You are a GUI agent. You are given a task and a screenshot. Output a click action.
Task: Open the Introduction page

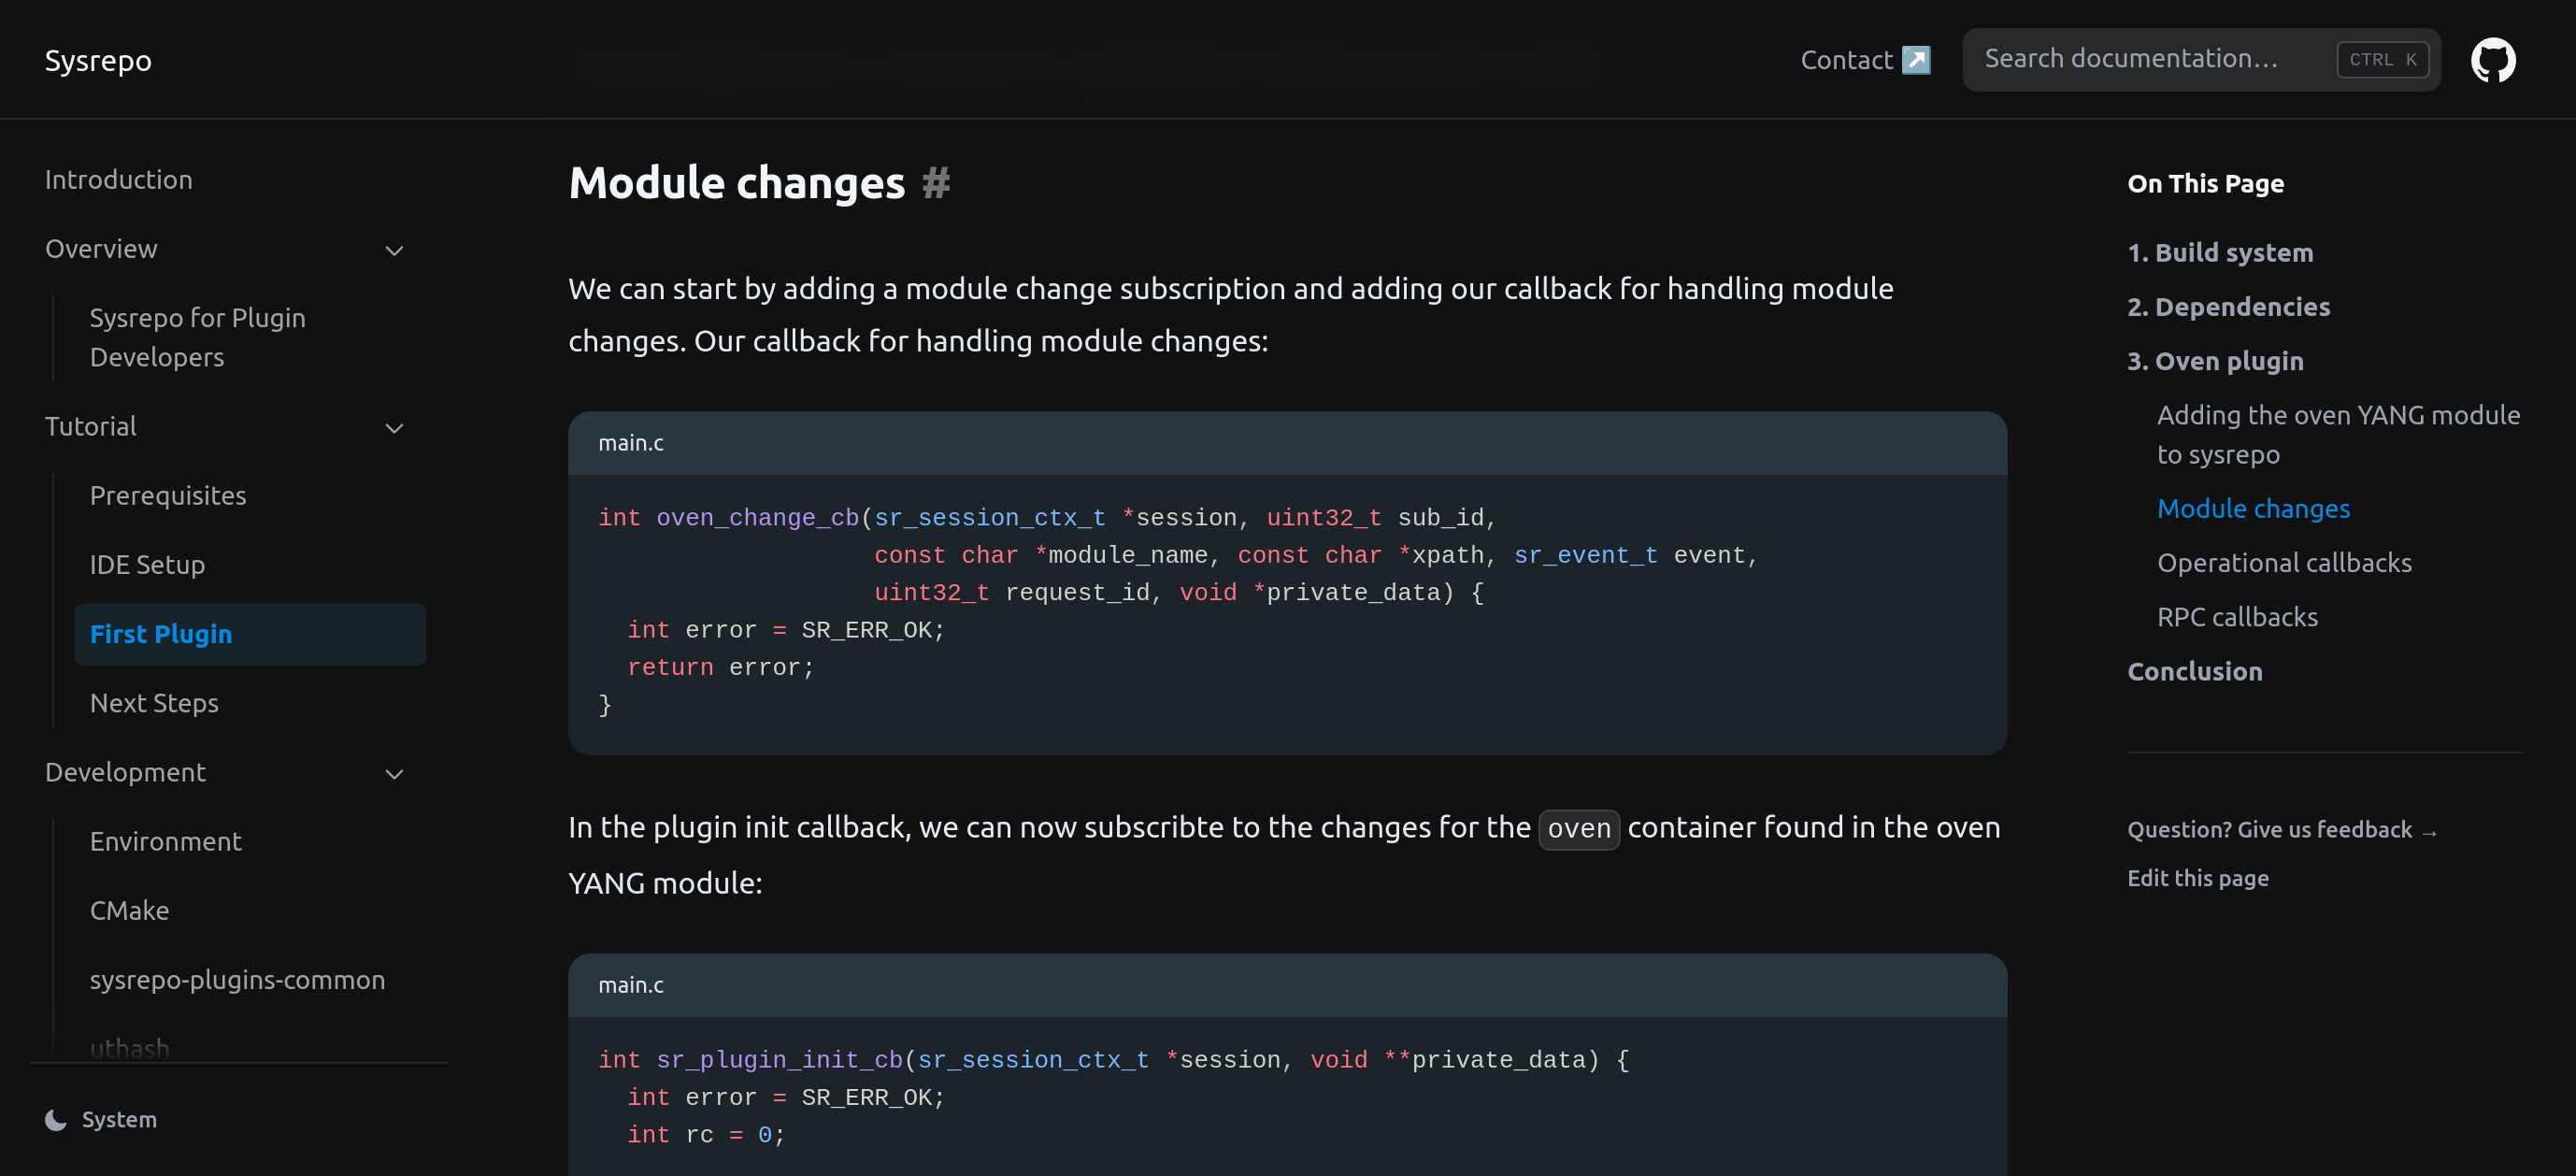(118, 180)
